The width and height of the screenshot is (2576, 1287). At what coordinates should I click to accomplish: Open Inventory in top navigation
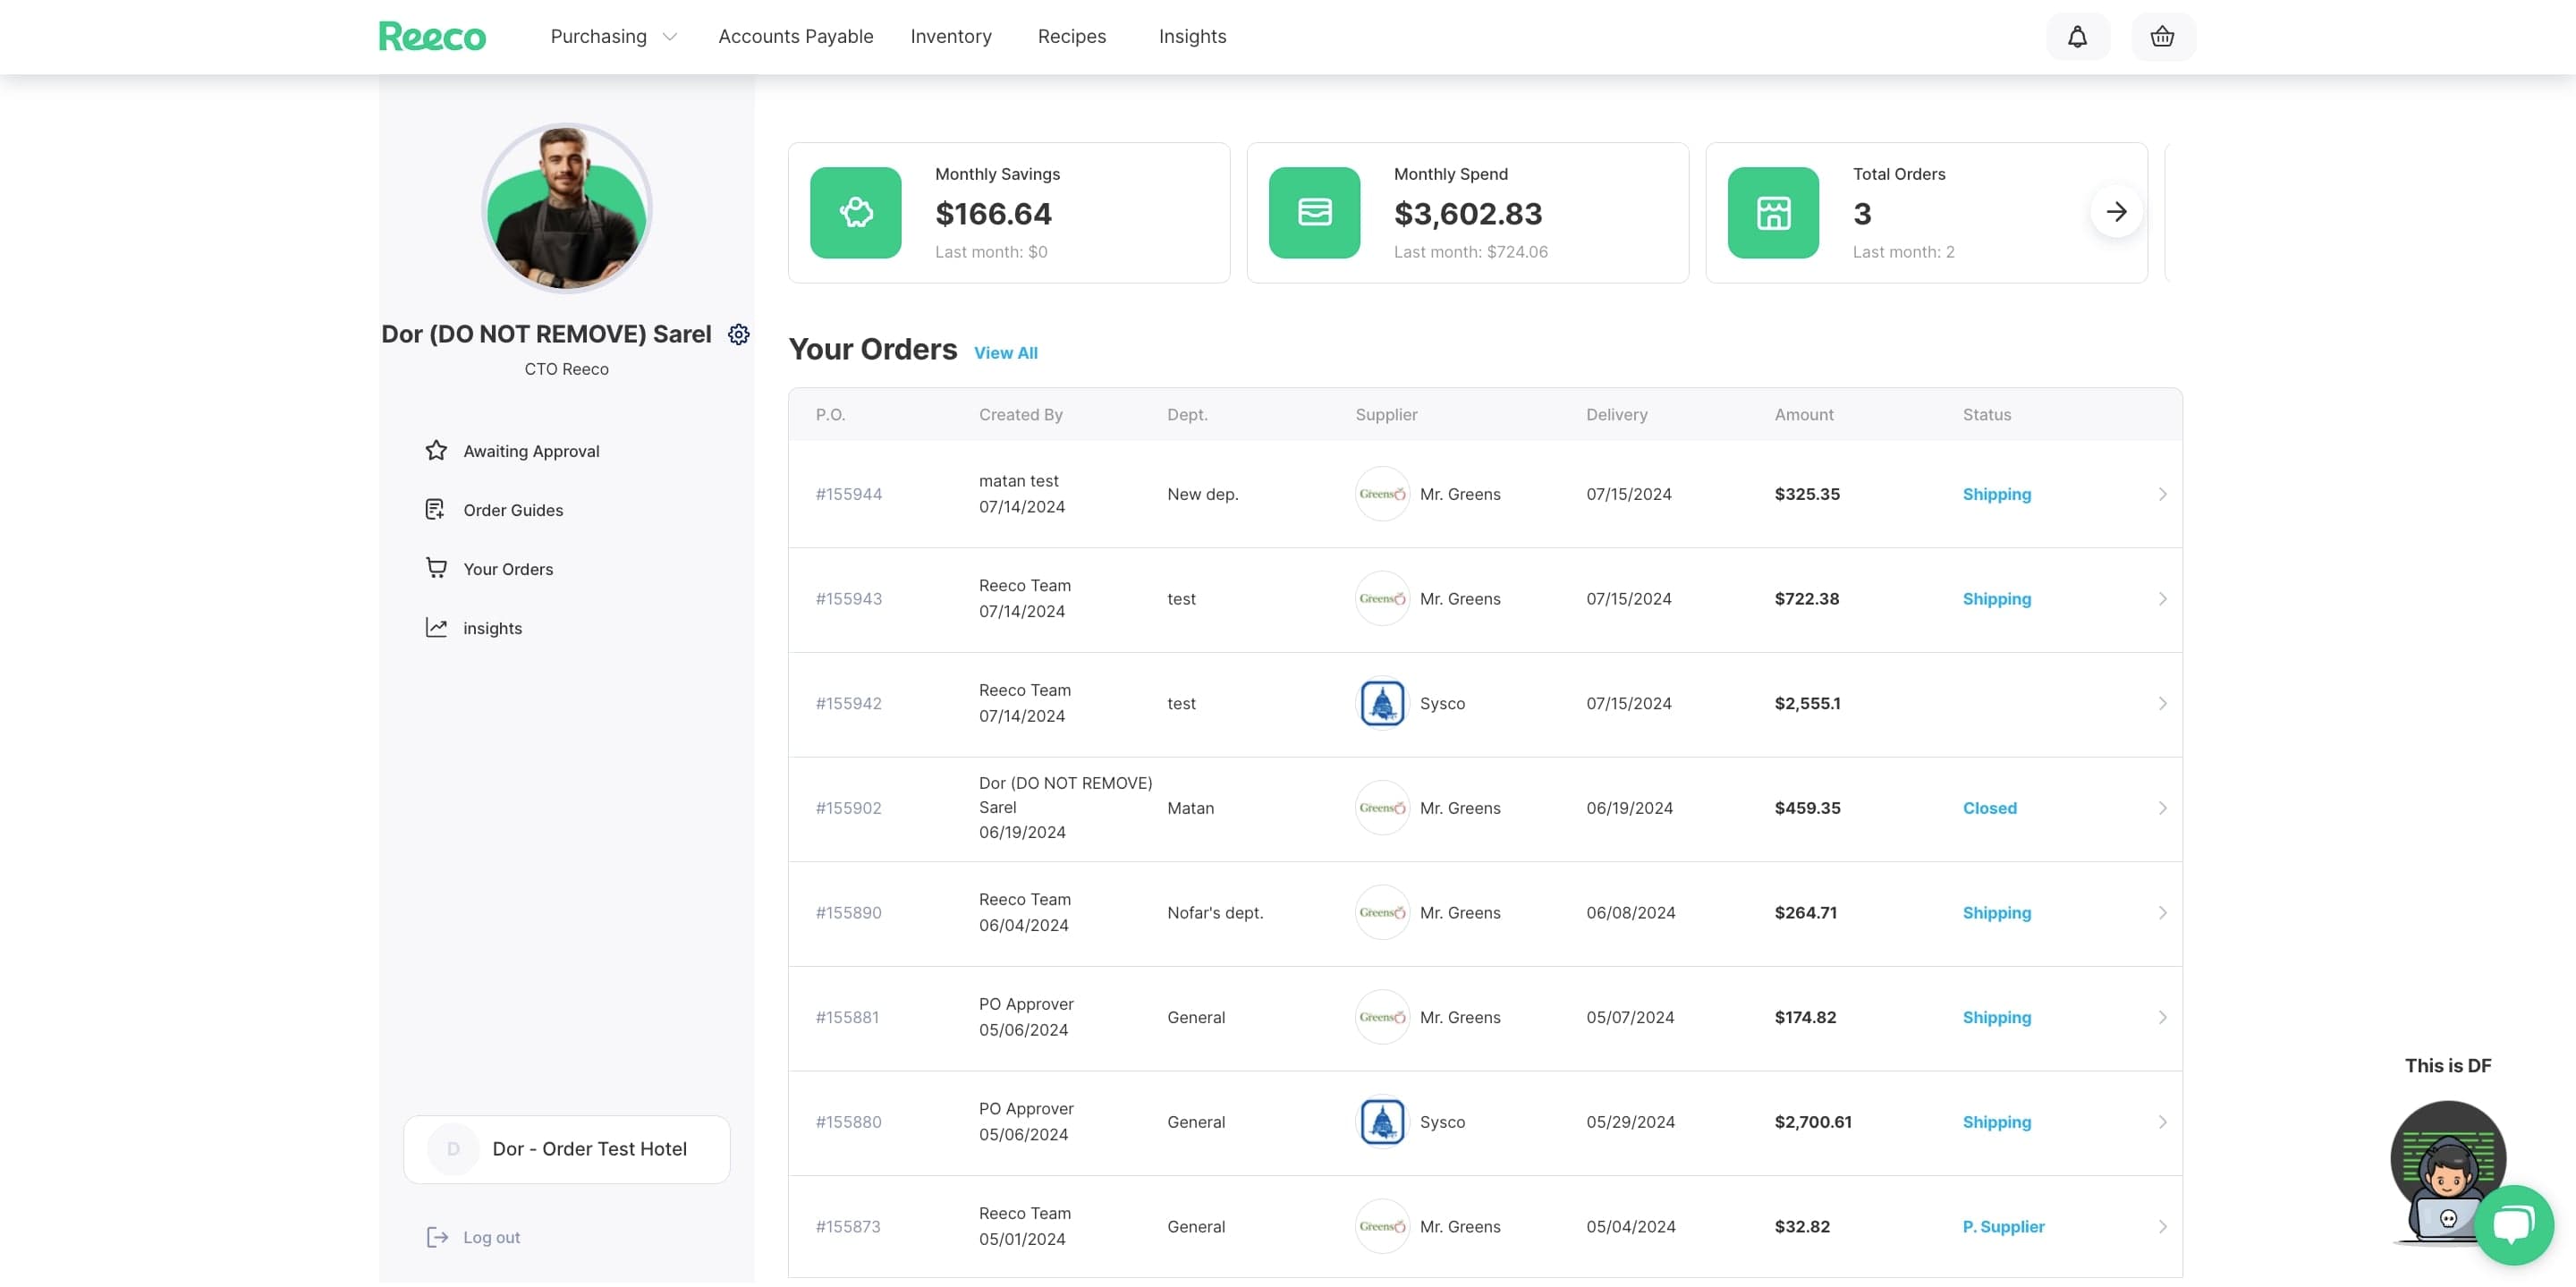(950, 37)
